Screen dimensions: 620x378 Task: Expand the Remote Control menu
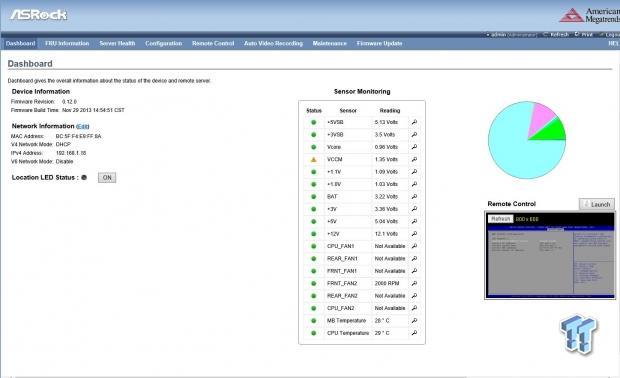pyautogui.click(x=213, y=43)
